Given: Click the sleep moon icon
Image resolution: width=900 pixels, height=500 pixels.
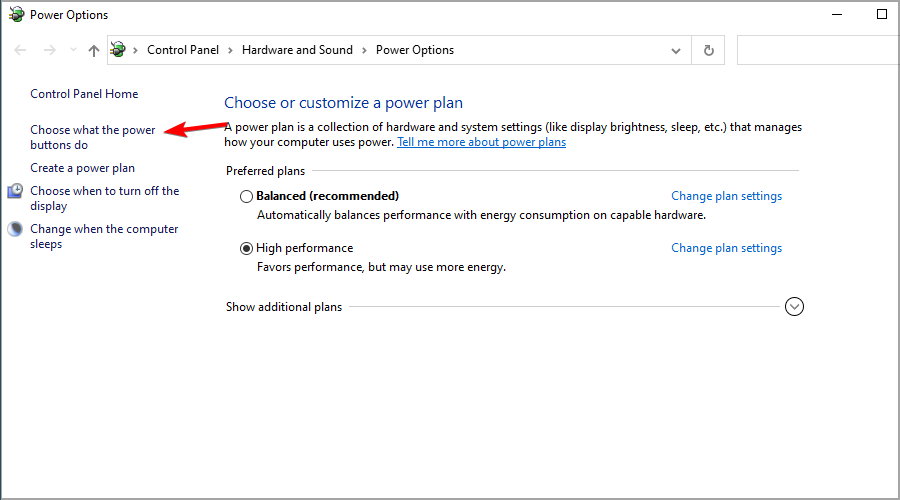Looking at the screenshot, I should [15, 229].
